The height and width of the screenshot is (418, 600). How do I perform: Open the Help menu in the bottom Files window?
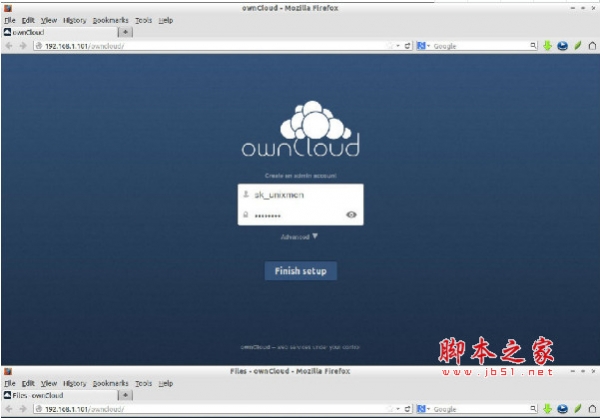click(x=166, y=383)
